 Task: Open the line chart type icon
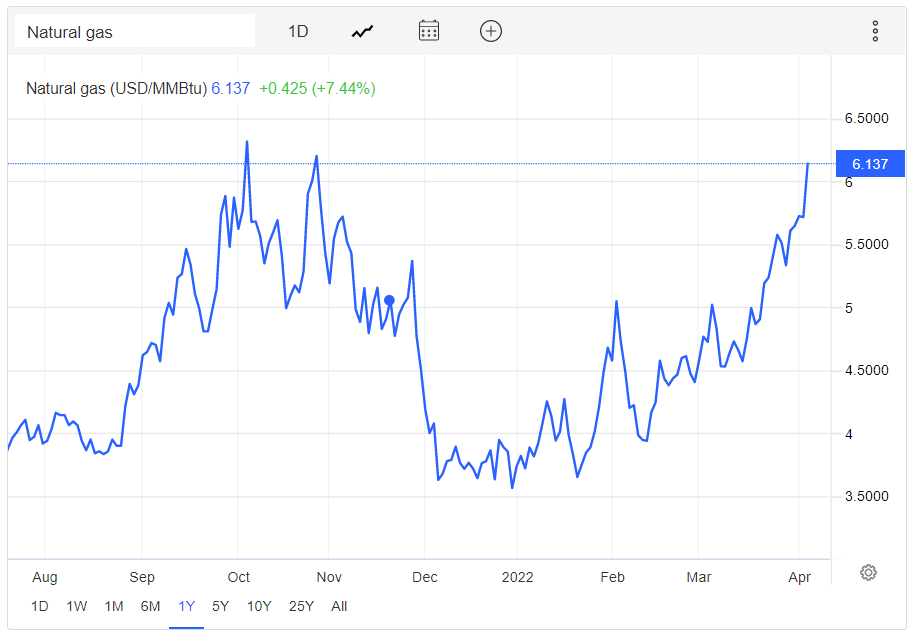click(362, 32)
